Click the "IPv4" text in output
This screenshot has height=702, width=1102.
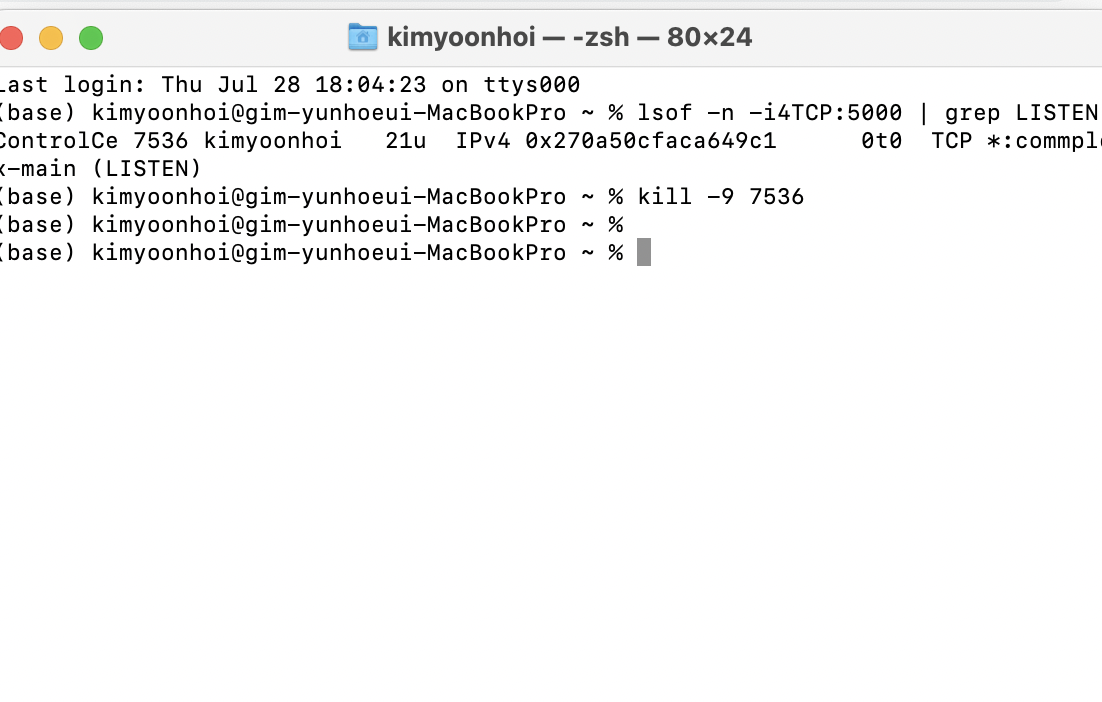[483, 141]
